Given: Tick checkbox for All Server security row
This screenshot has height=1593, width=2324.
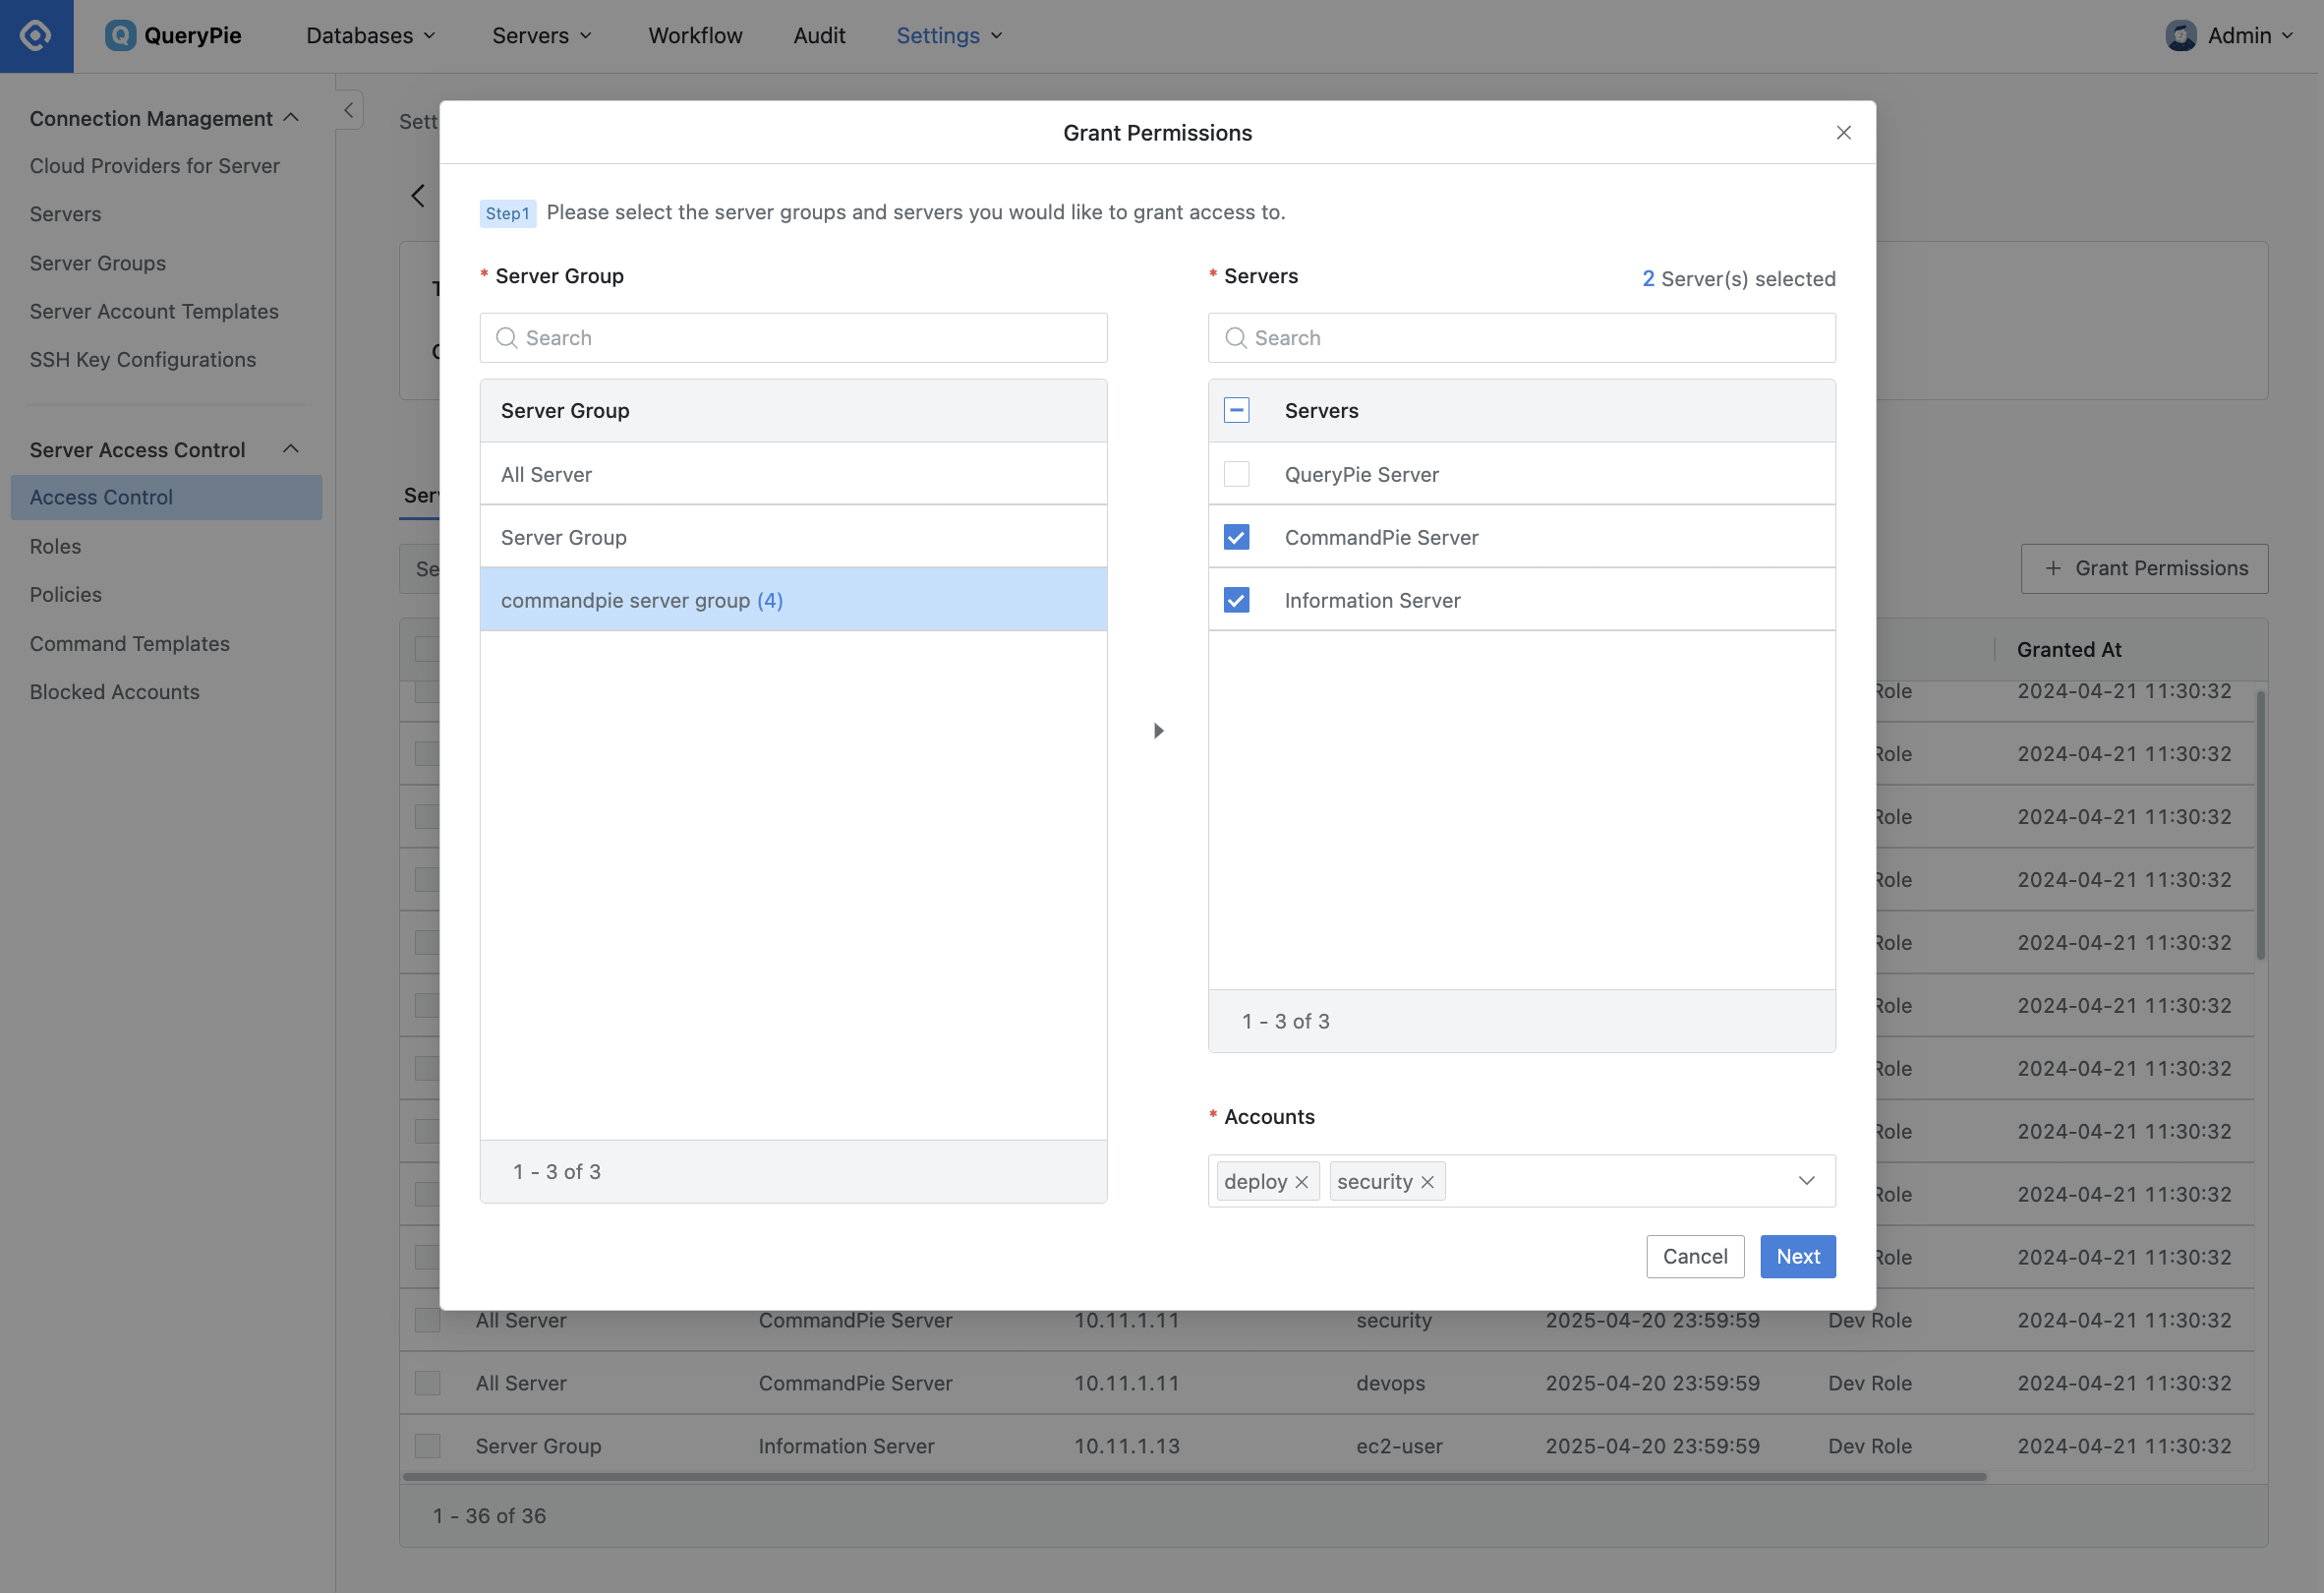Looking at the screenshot, I should point(428,1320).
